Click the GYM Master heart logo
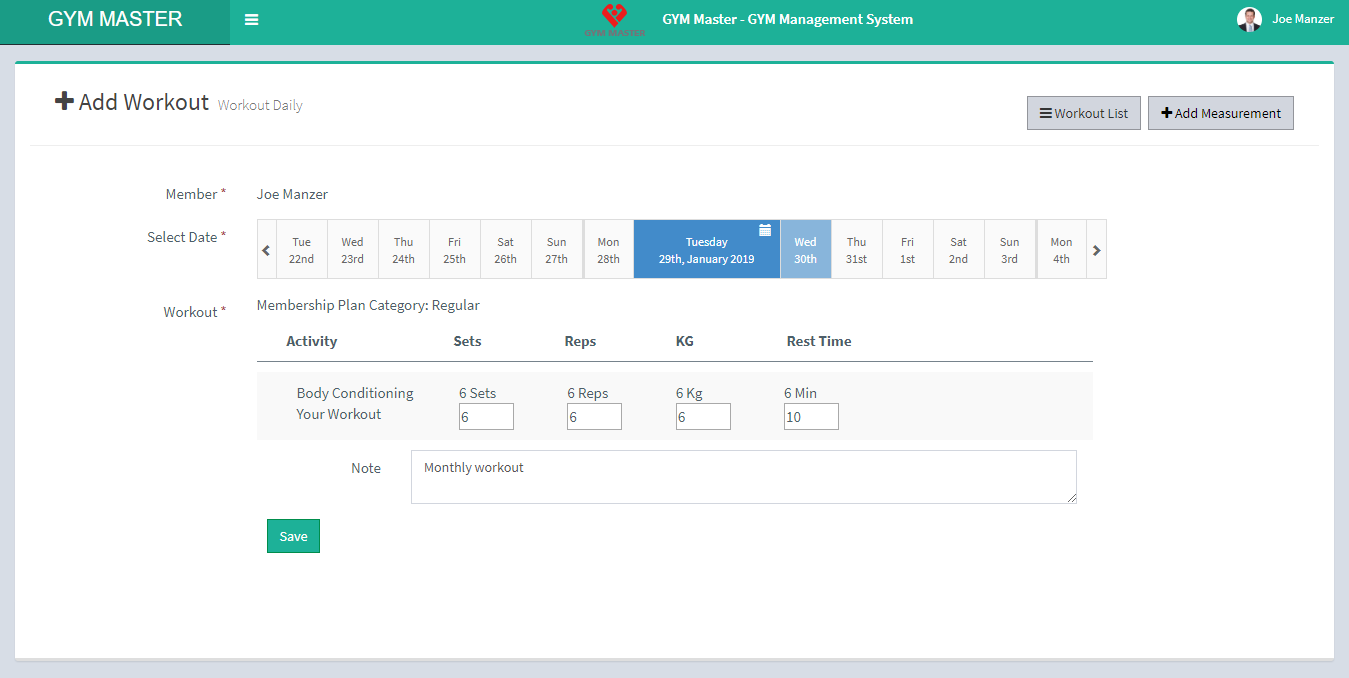Image resolution: width=1349 pixels, height=678 pixels. [x=614, y=19]
